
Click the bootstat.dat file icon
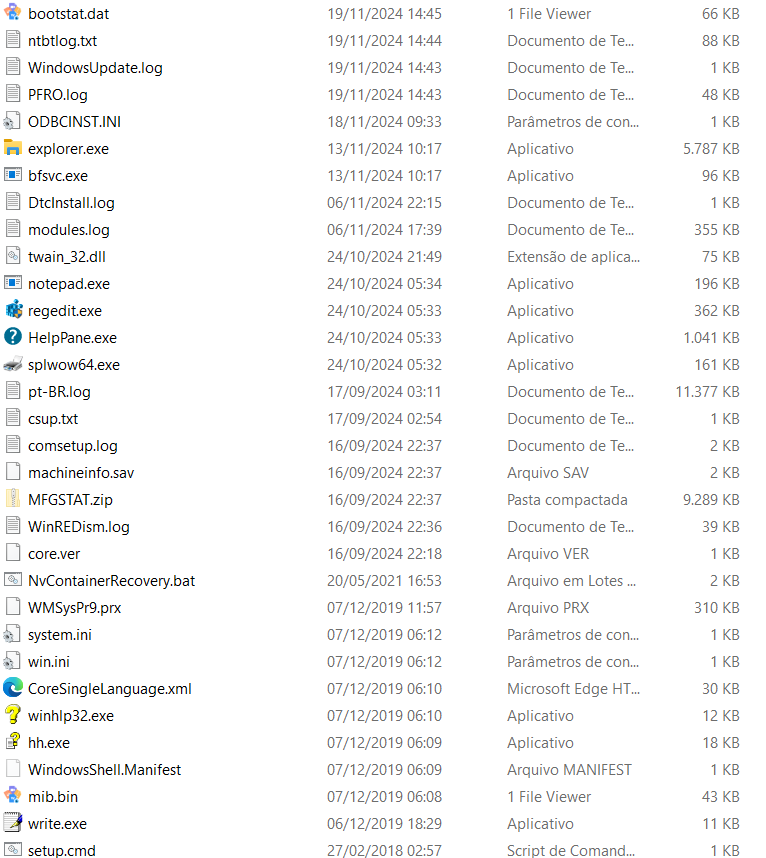click(x=13, y=13)
